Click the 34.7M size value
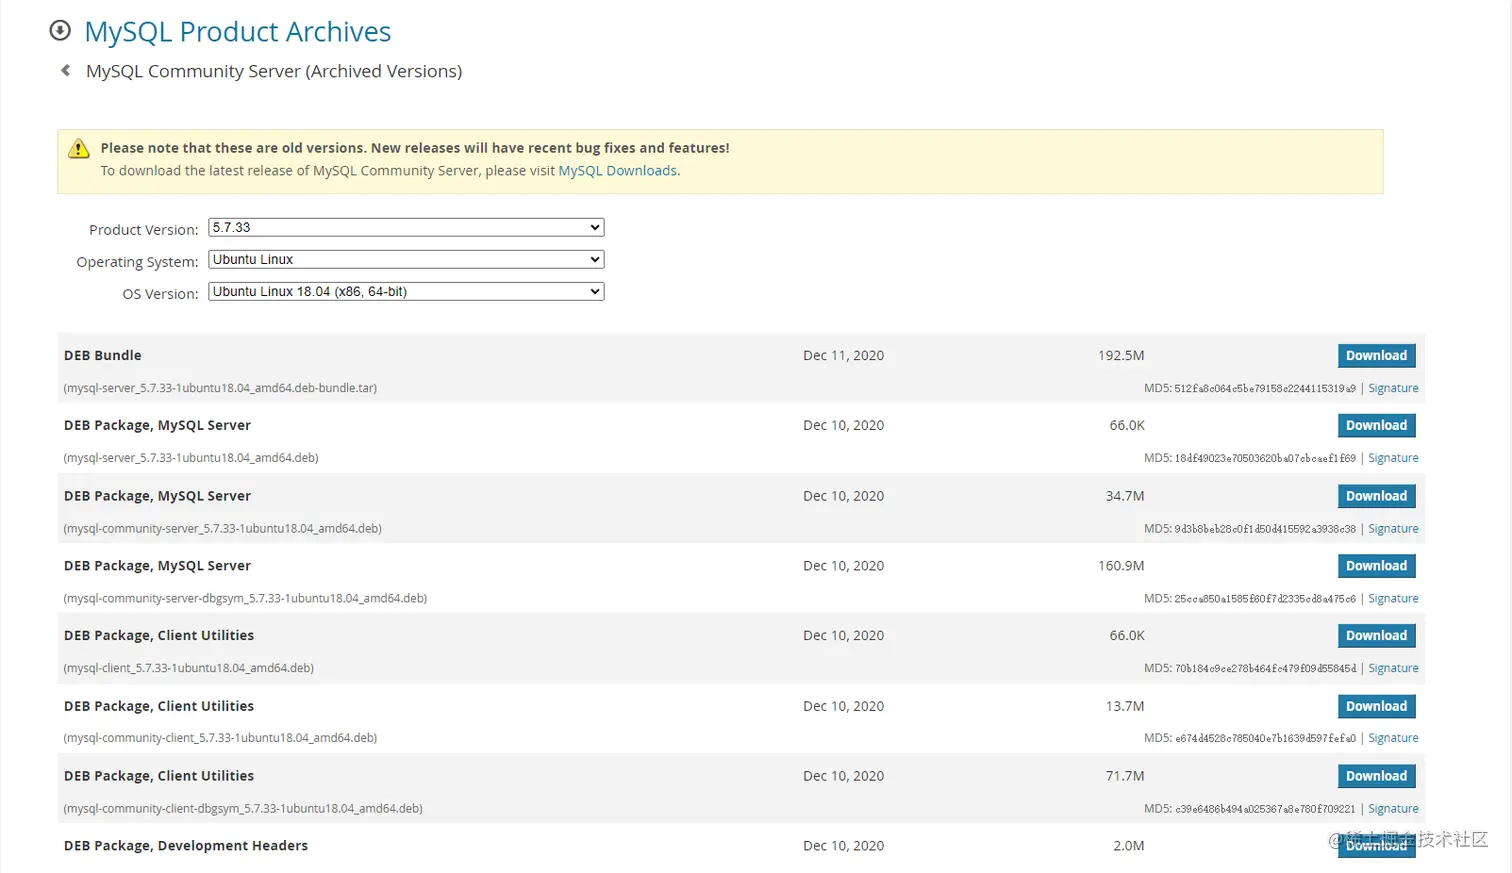1512x873 pixels. [x=1125, y=496]
